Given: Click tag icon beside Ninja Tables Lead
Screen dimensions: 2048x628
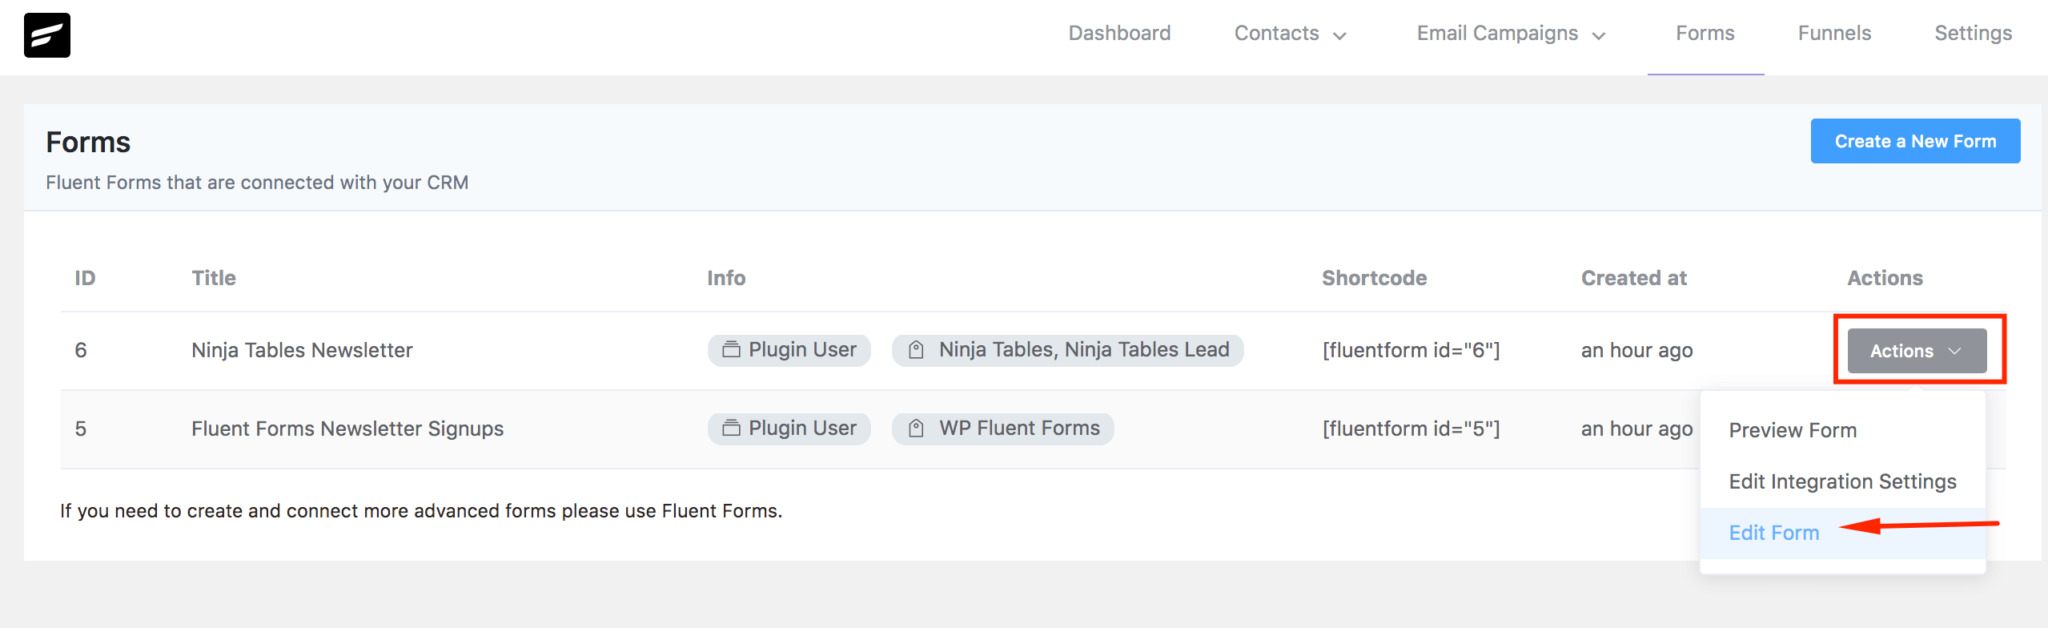Looking at the screenshot, I should [915, 350].
